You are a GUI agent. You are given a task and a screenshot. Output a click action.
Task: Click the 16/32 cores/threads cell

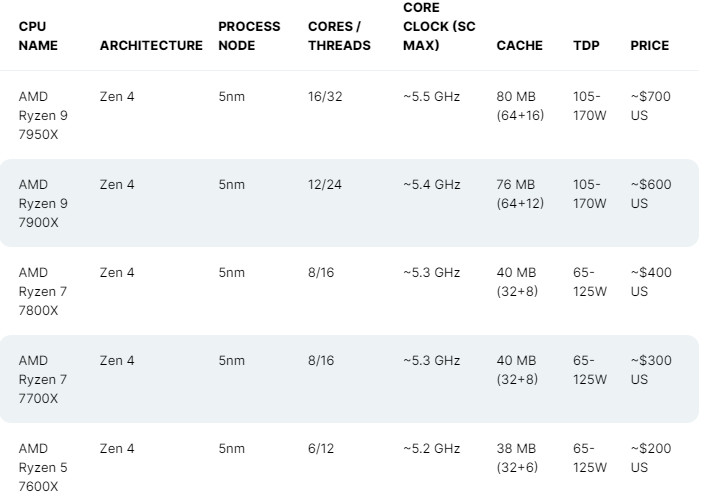coord(325,96)
